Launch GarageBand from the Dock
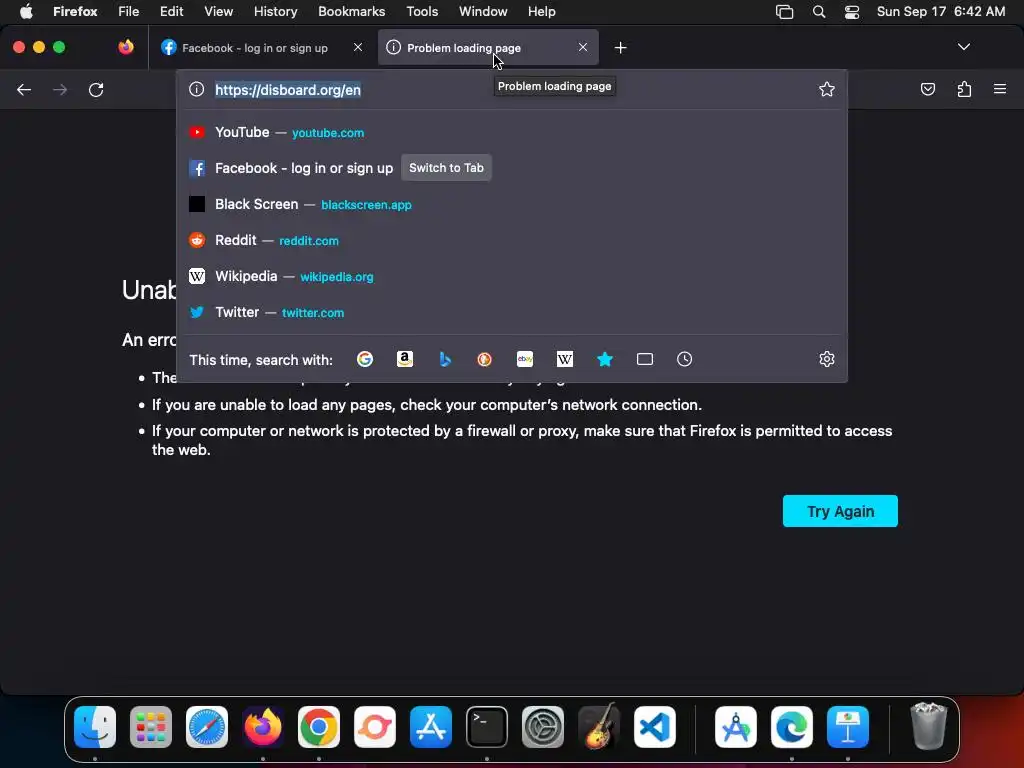This screenshot has height=768, width=1024. pyautogui.click(x=599, y=727)
